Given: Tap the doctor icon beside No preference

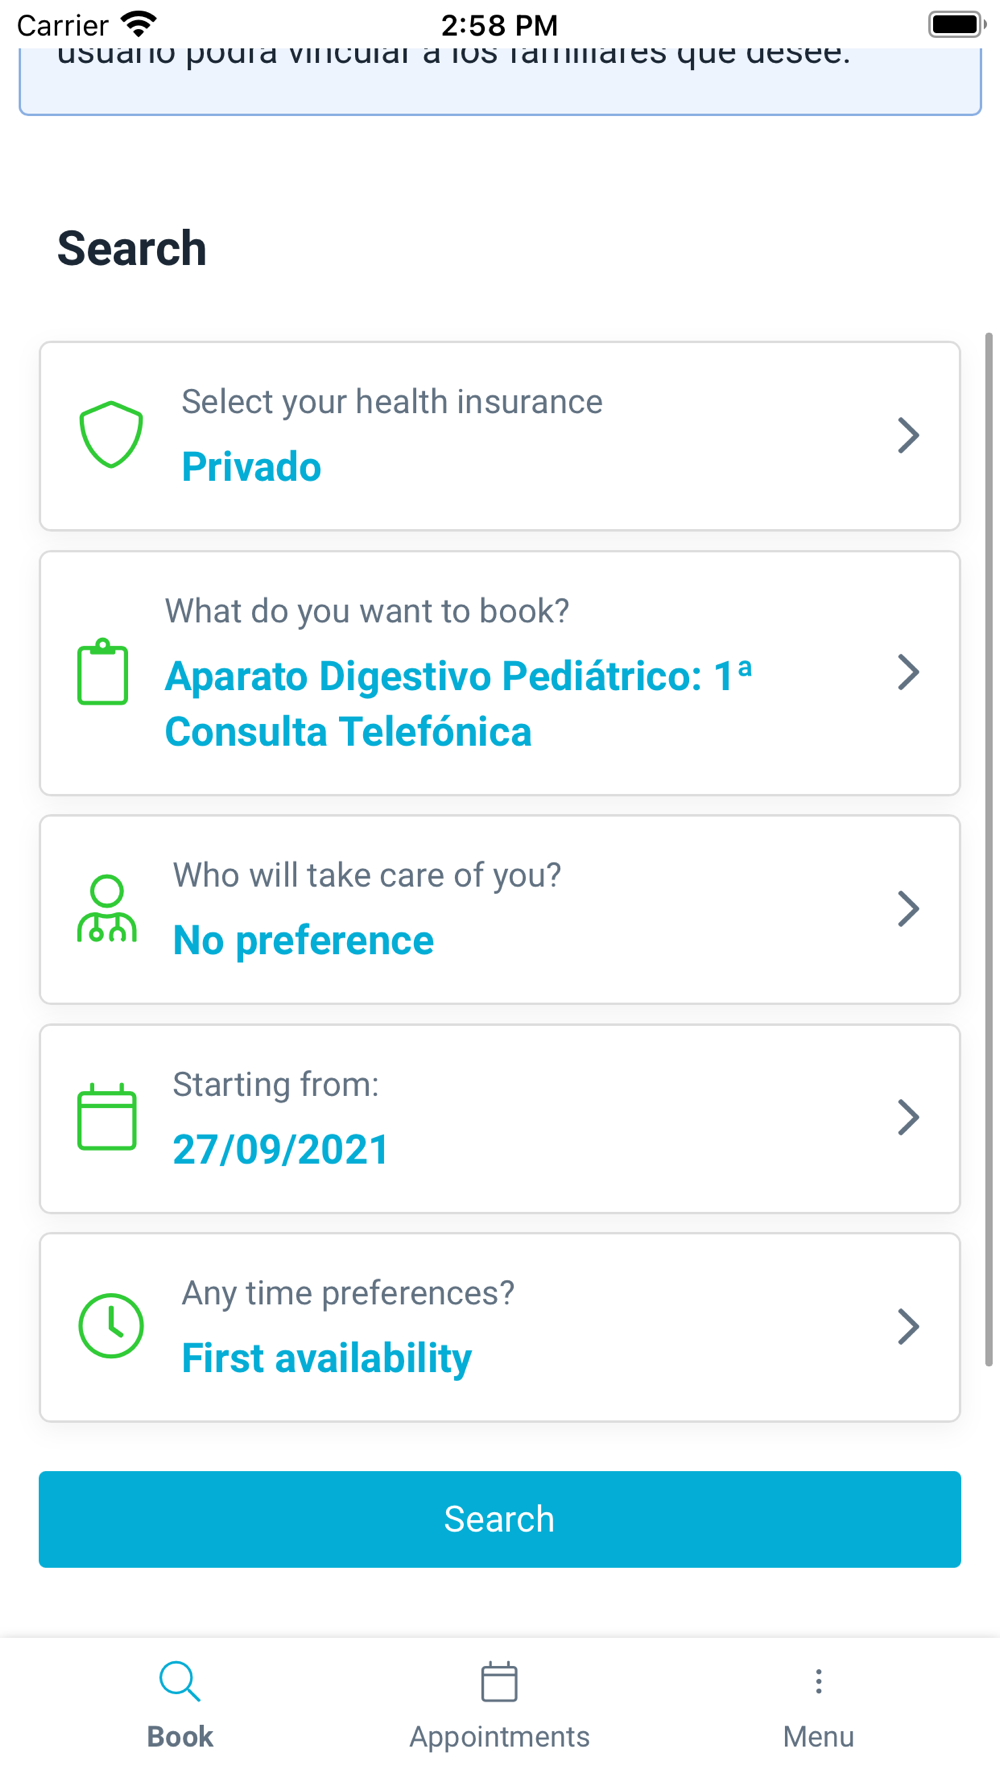Looking at the screenshot, I should tap(107, 909).
